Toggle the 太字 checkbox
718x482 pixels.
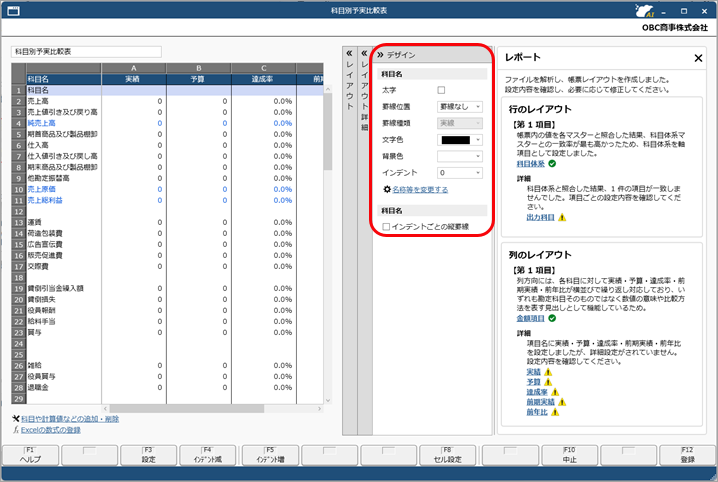[x=441, y=90]
